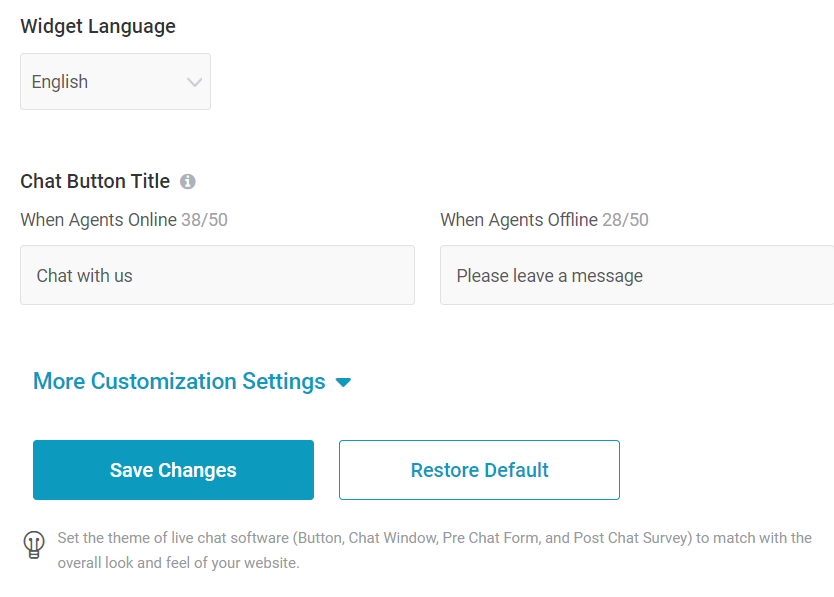This screenshot has width=834, height=597.
Task: Click the 'Set the theme' tip text line
Action: (435, 538)
